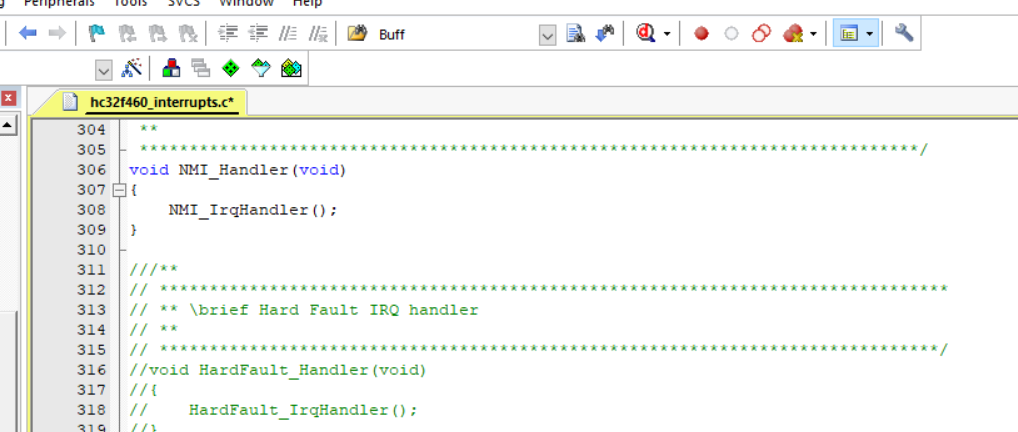Navigate backwards with the blue left arrow
The image size is (1018, 432).
click(27, 33)
